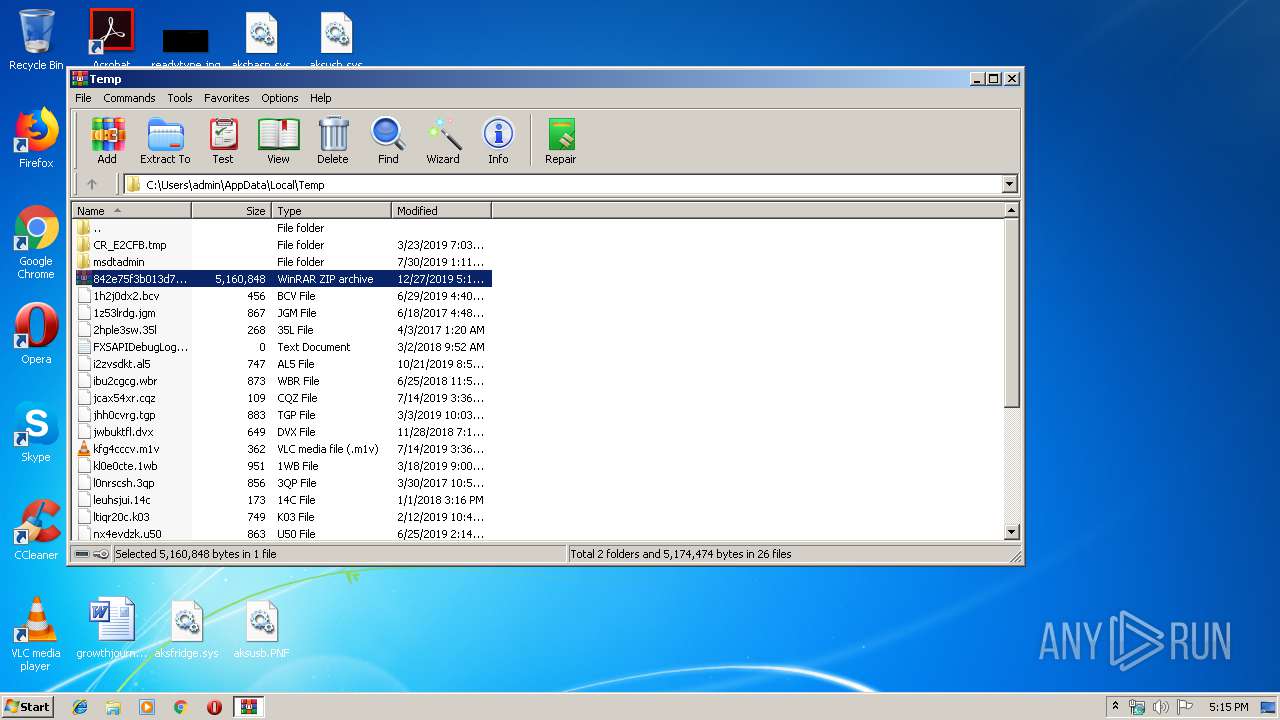Click the drive icon in status bar
Viewport: 1280px width, 720px height.
pyautogui.click(x=82, y=554)
